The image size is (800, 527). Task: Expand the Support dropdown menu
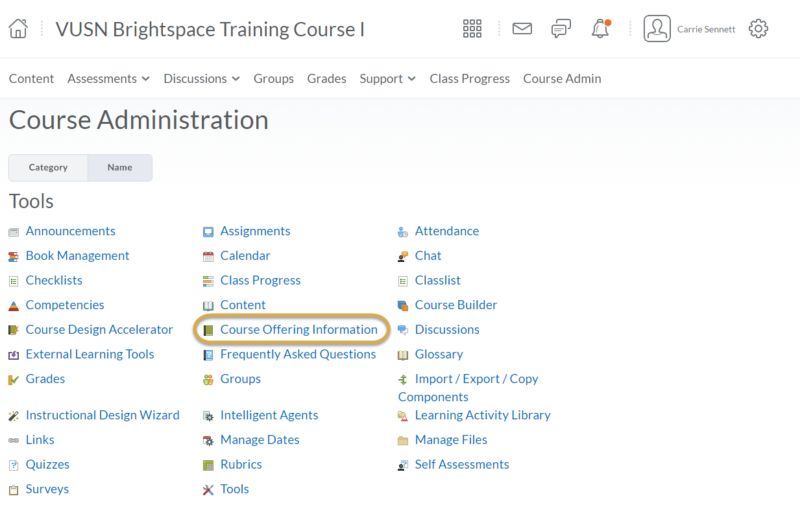[387, 79]
